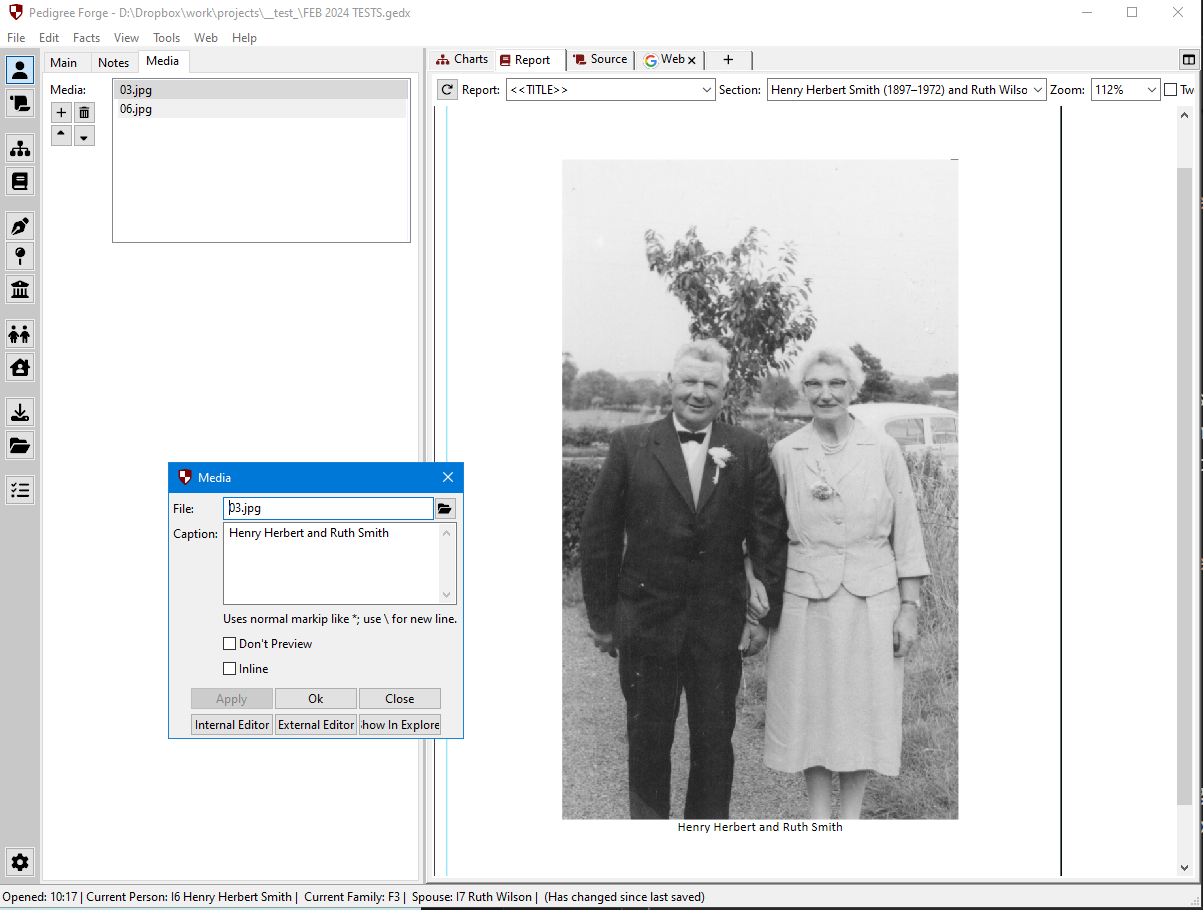The width and height of the screenshot is (1203, 910).
Task: Select 06.jpg in the media list
Action: 136,109
